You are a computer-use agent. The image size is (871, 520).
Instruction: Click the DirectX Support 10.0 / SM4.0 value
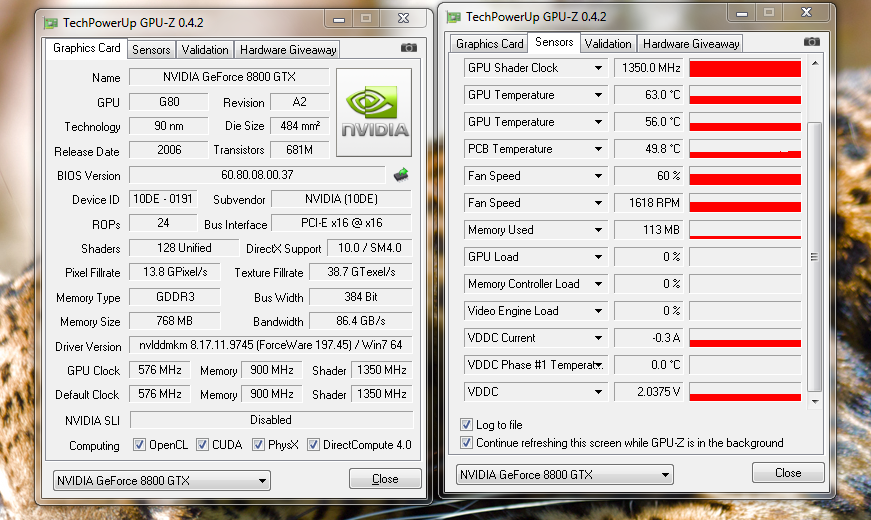point(370,248)
